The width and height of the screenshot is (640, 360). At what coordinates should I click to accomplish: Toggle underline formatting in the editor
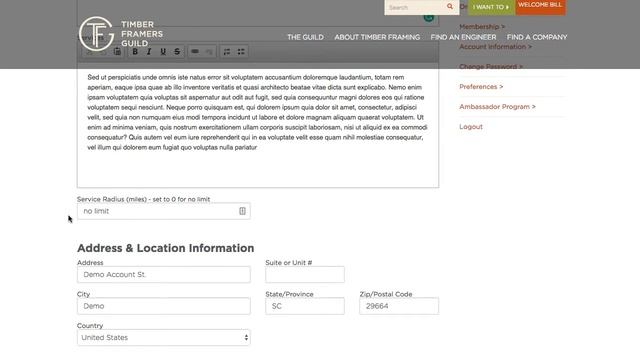[x=163, y=51]
